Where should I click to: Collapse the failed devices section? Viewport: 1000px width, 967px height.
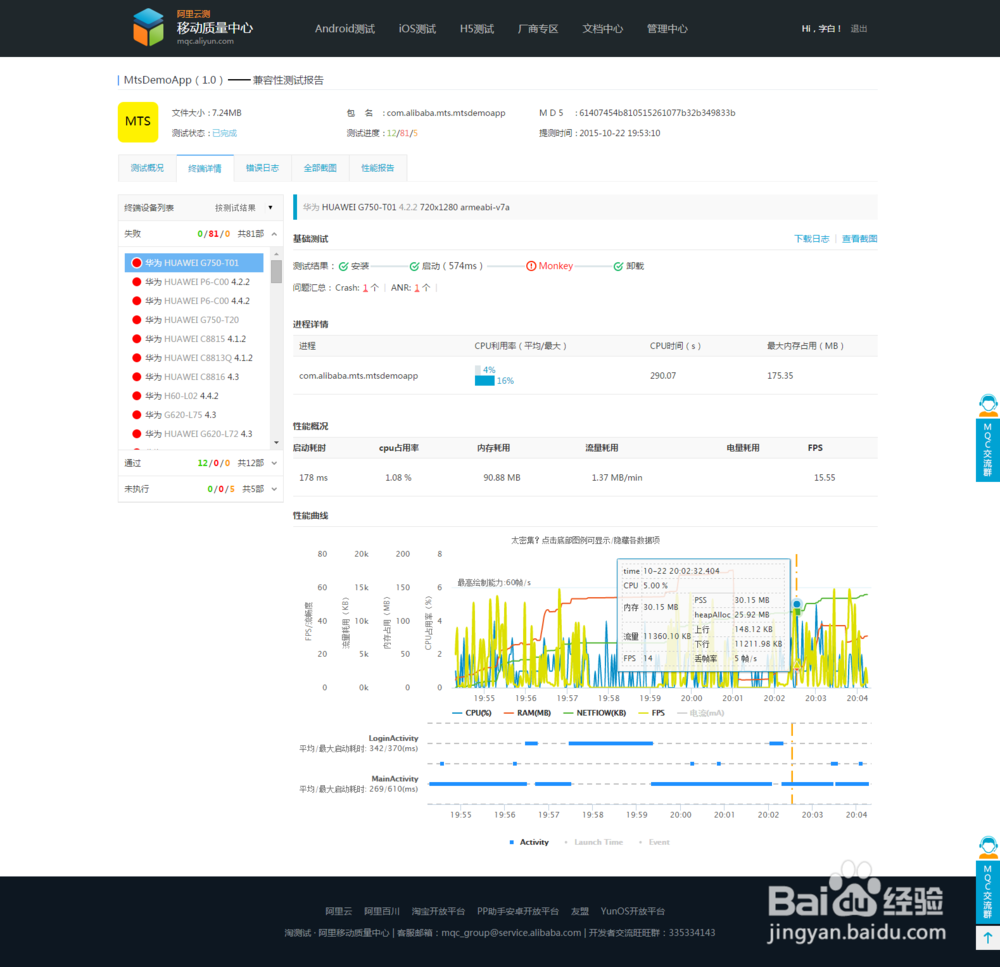click(274, 234)
